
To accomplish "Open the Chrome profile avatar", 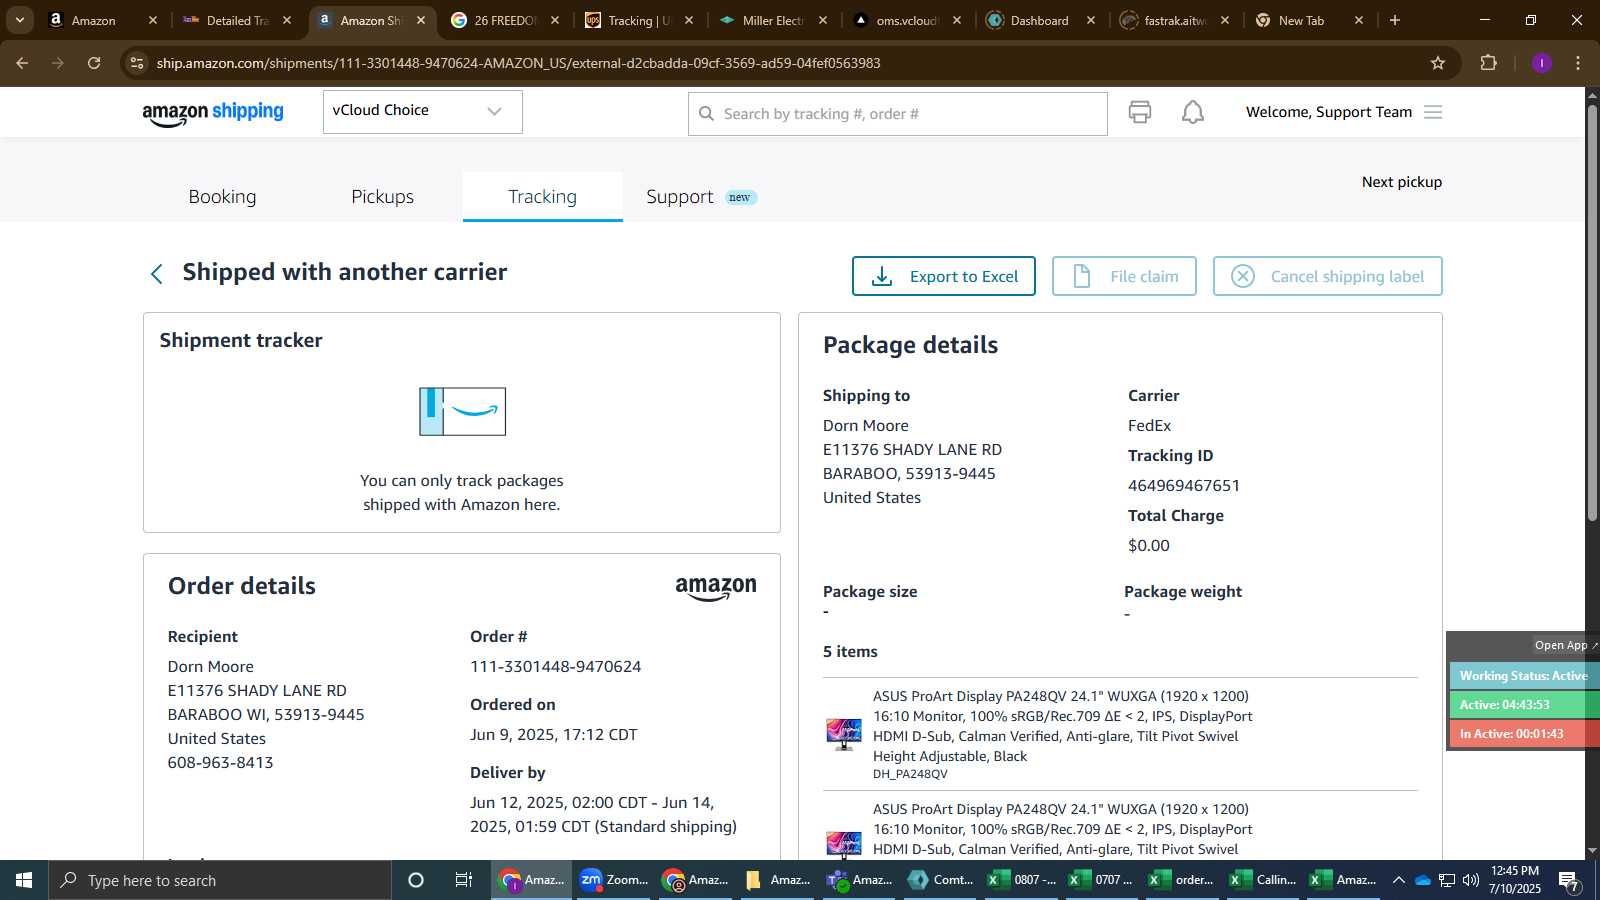I will (x=1541, y=63).
